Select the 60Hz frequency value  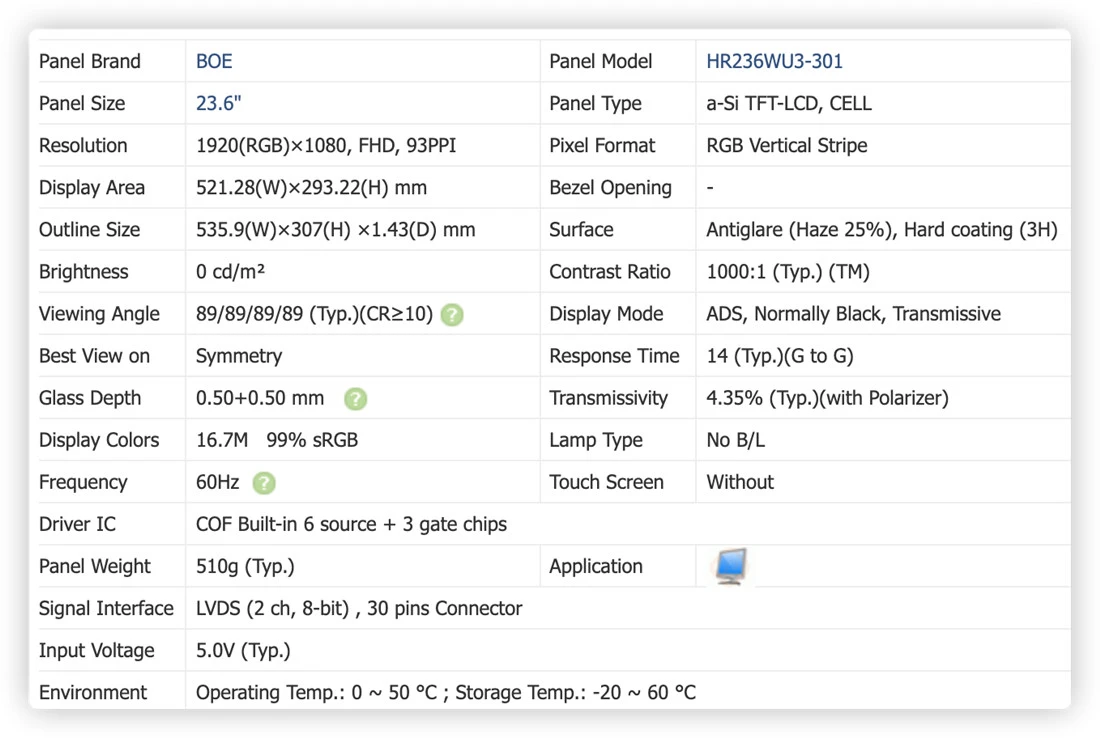pyautogui.click(x=217, y=482)
